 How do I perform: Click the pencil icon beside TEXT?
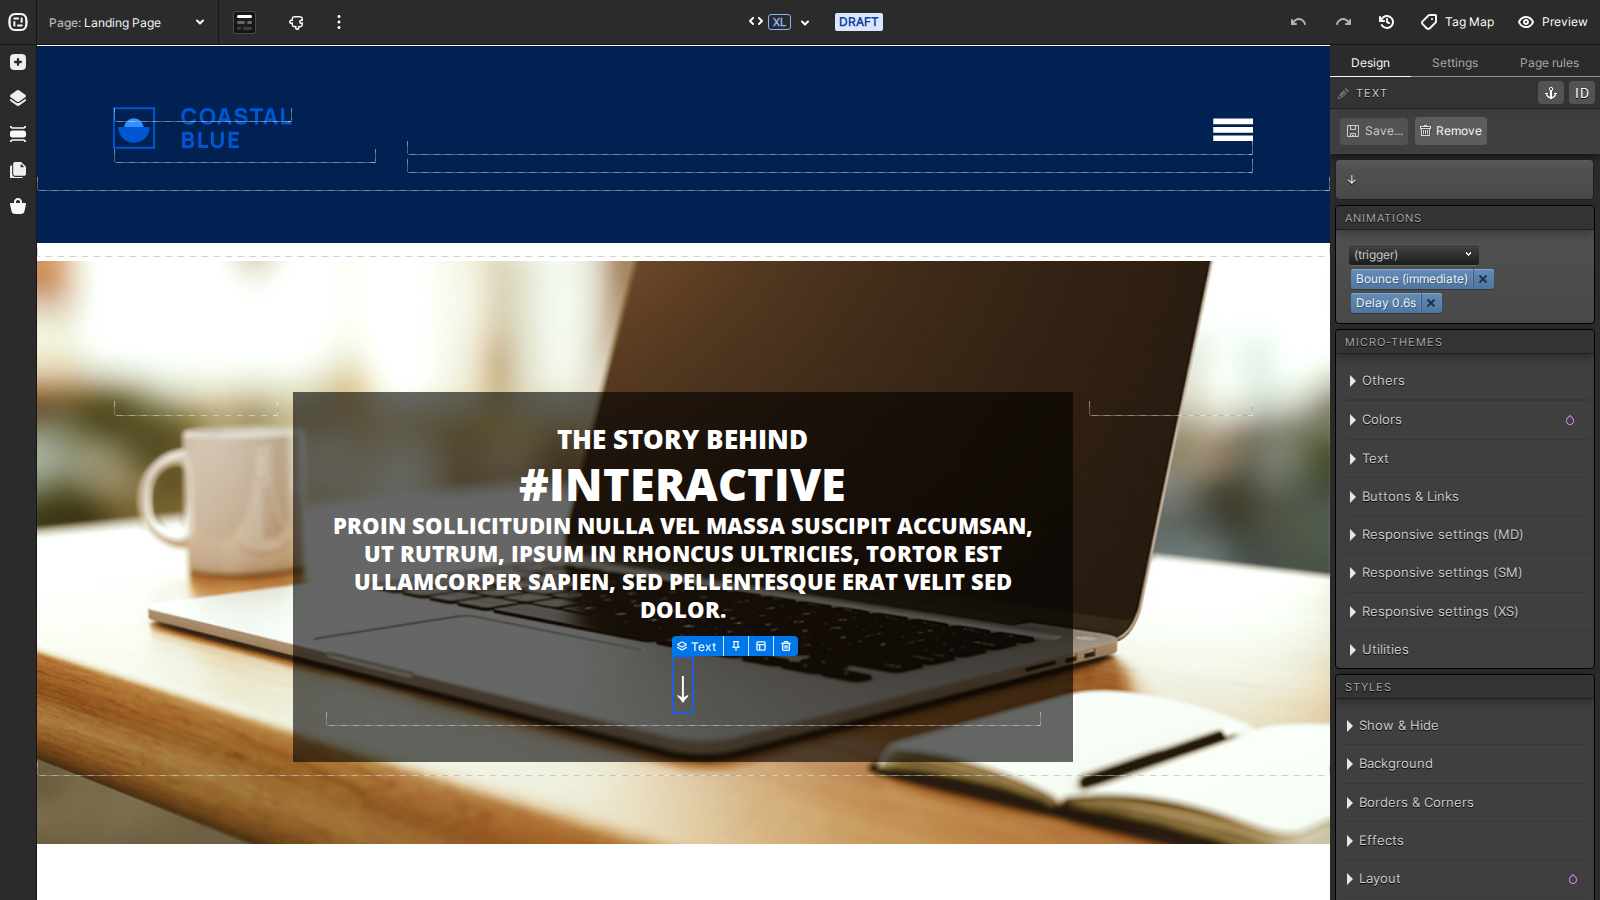tap(1344, 93)
